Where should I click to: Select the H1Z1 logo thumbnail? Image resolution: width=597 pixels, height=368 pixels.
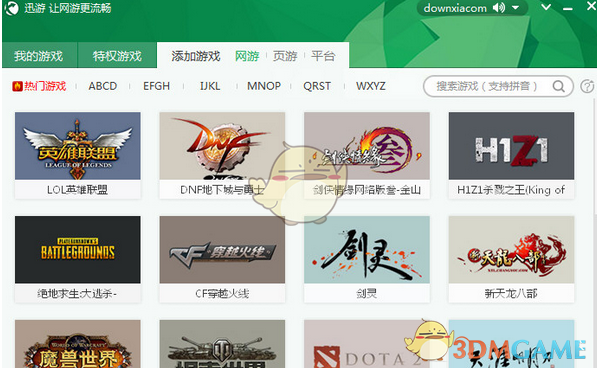click(511, 146)
